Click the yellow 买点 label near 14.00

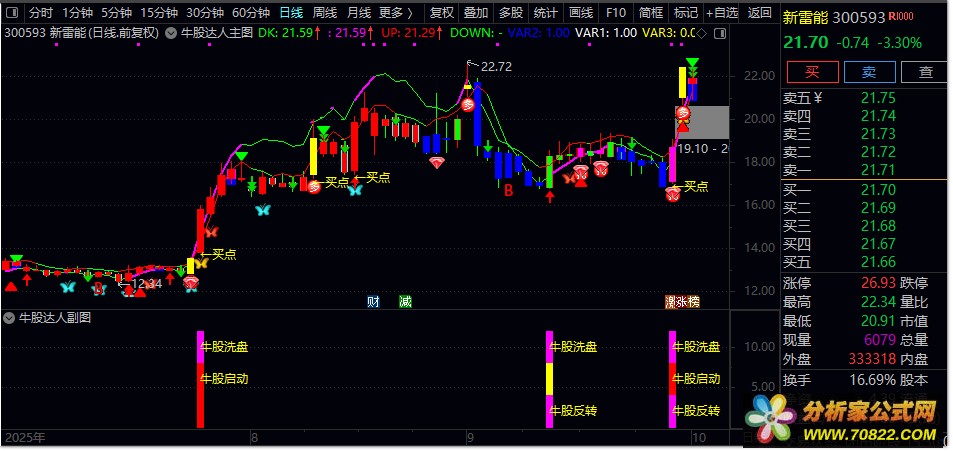coord(218,255)
